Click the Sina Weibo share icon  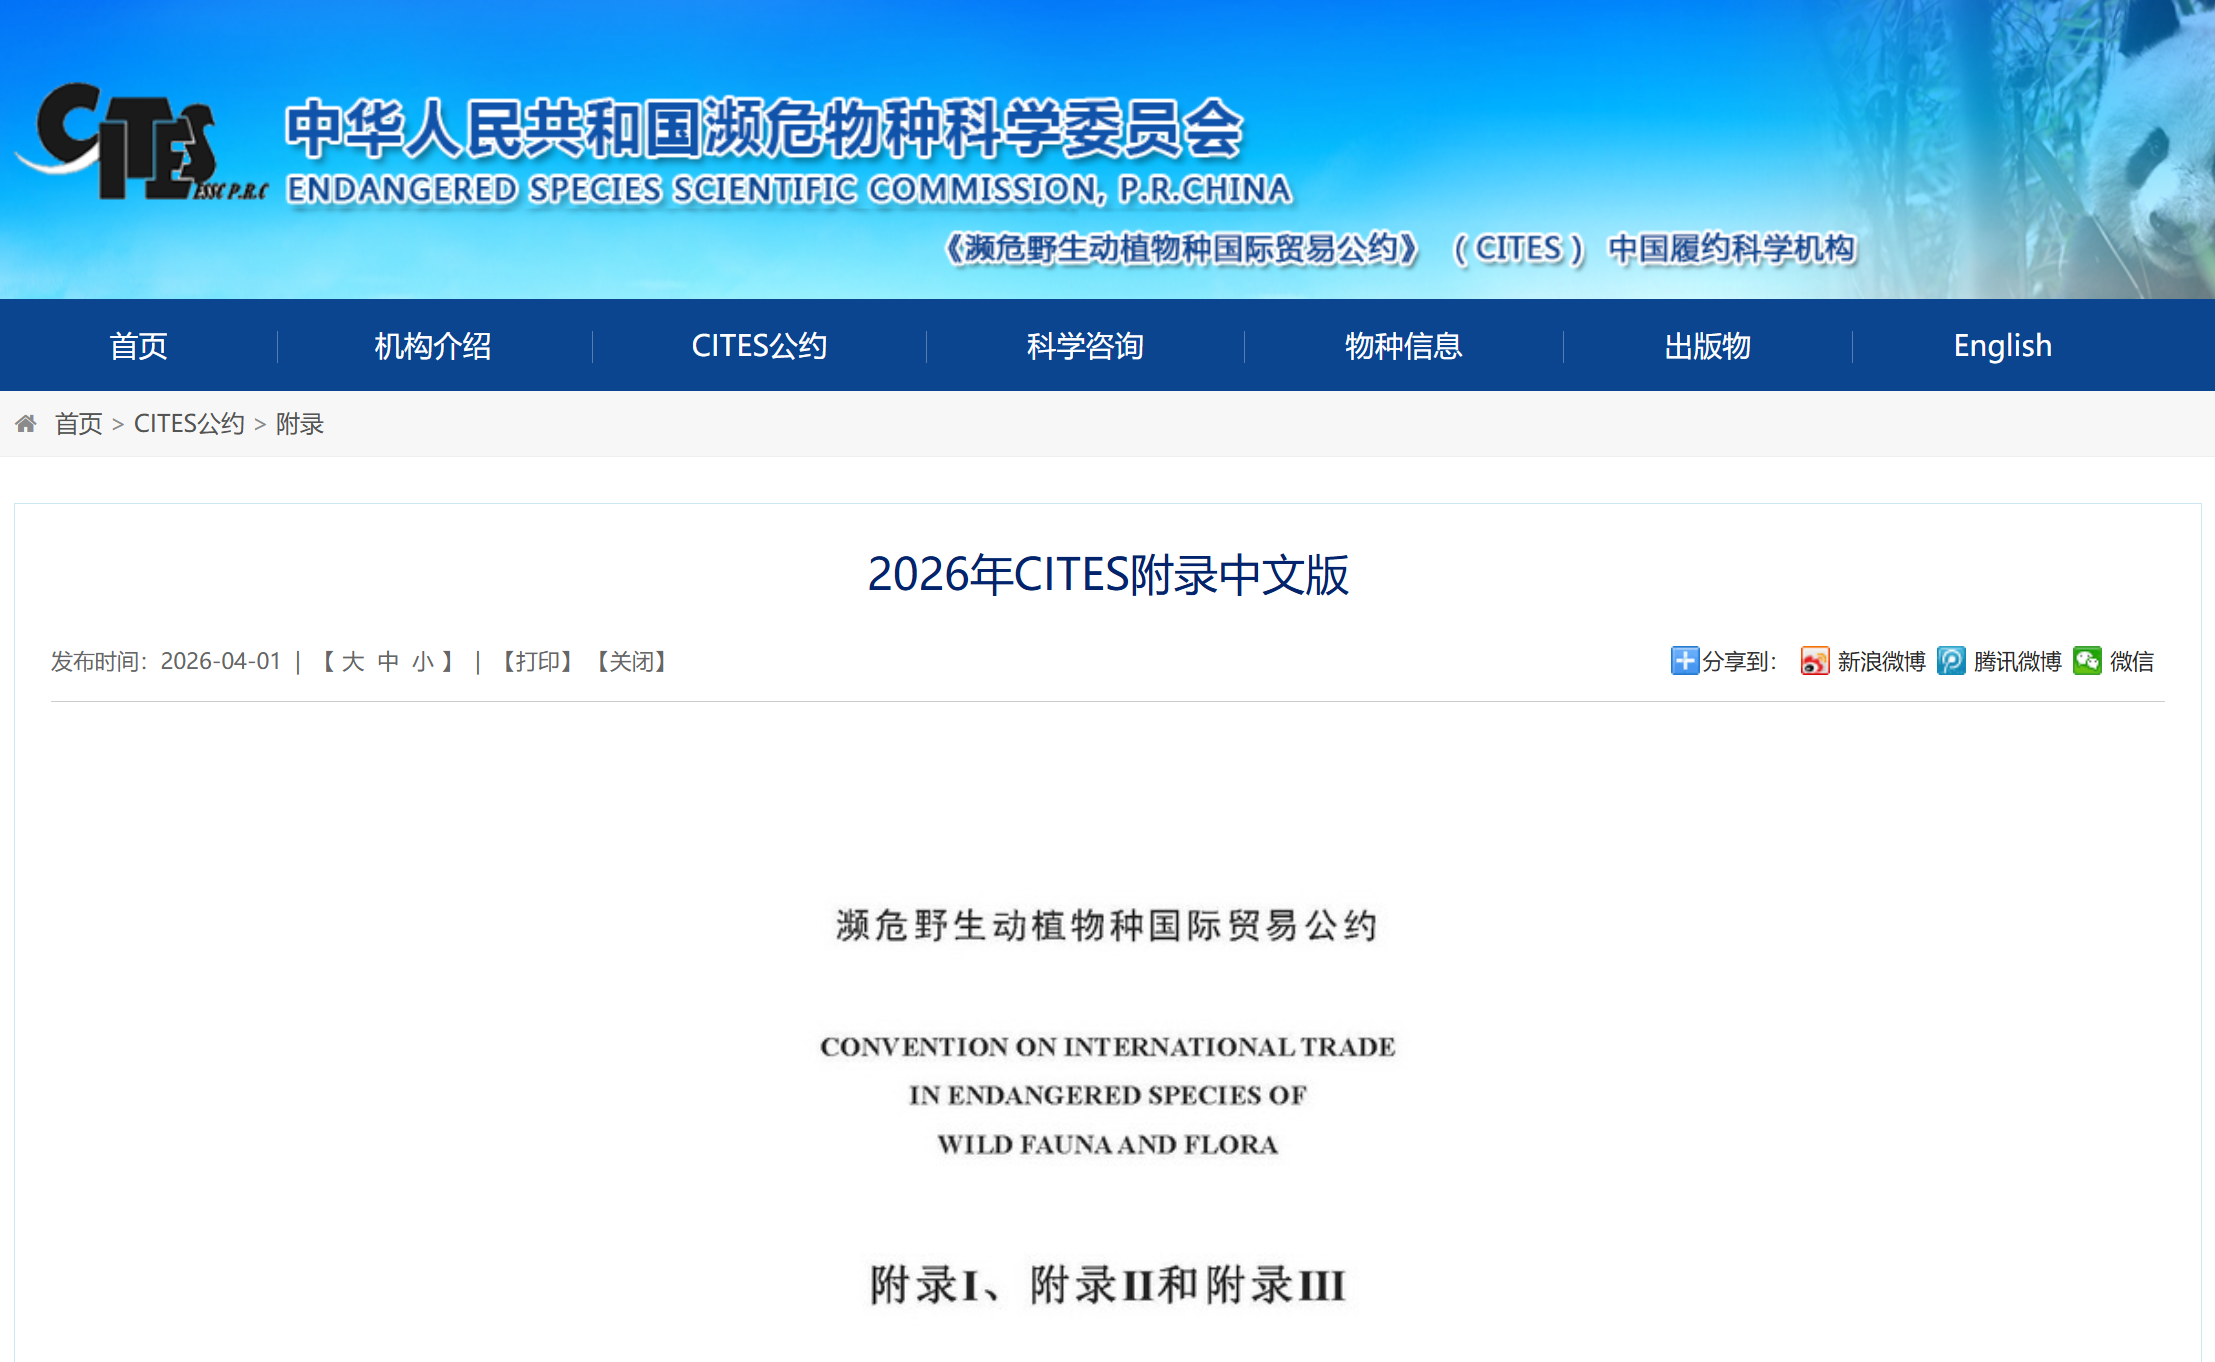tap(1814, 661)
